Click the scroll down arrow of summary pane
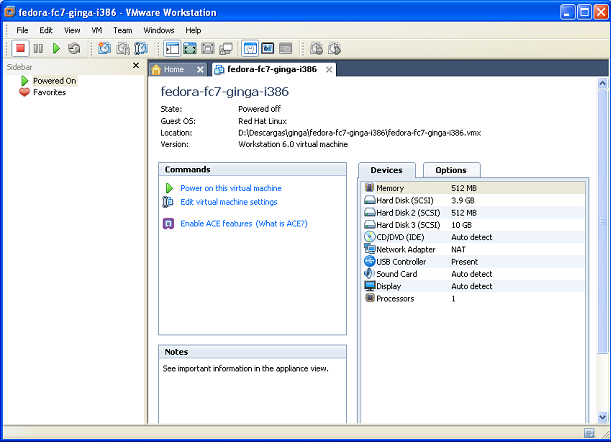This screenshot has width=611, height=443. coord(602,418)
